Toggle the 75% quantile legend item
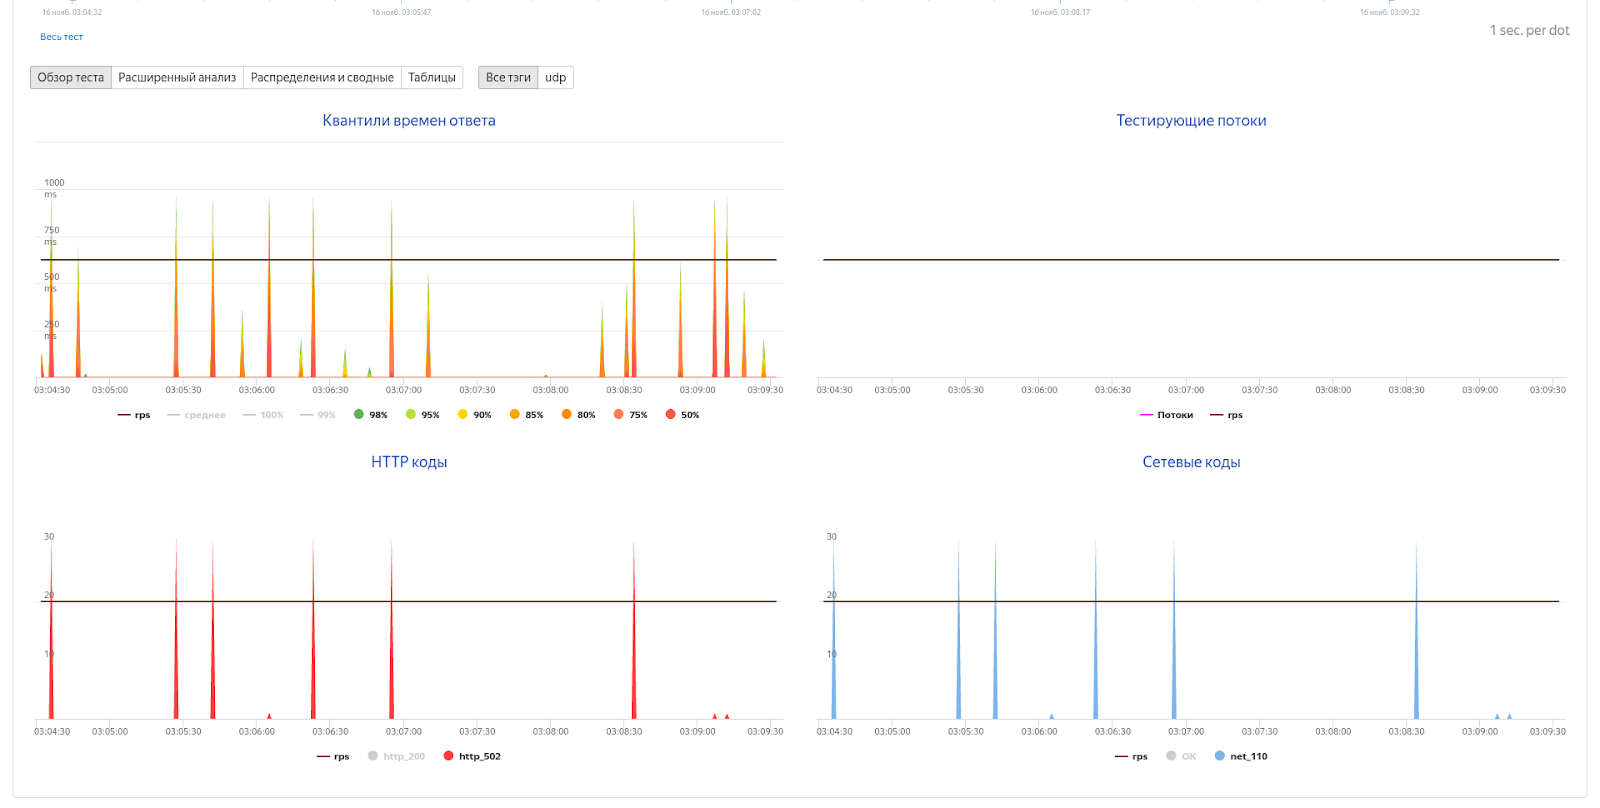 [x=631, y=415]
